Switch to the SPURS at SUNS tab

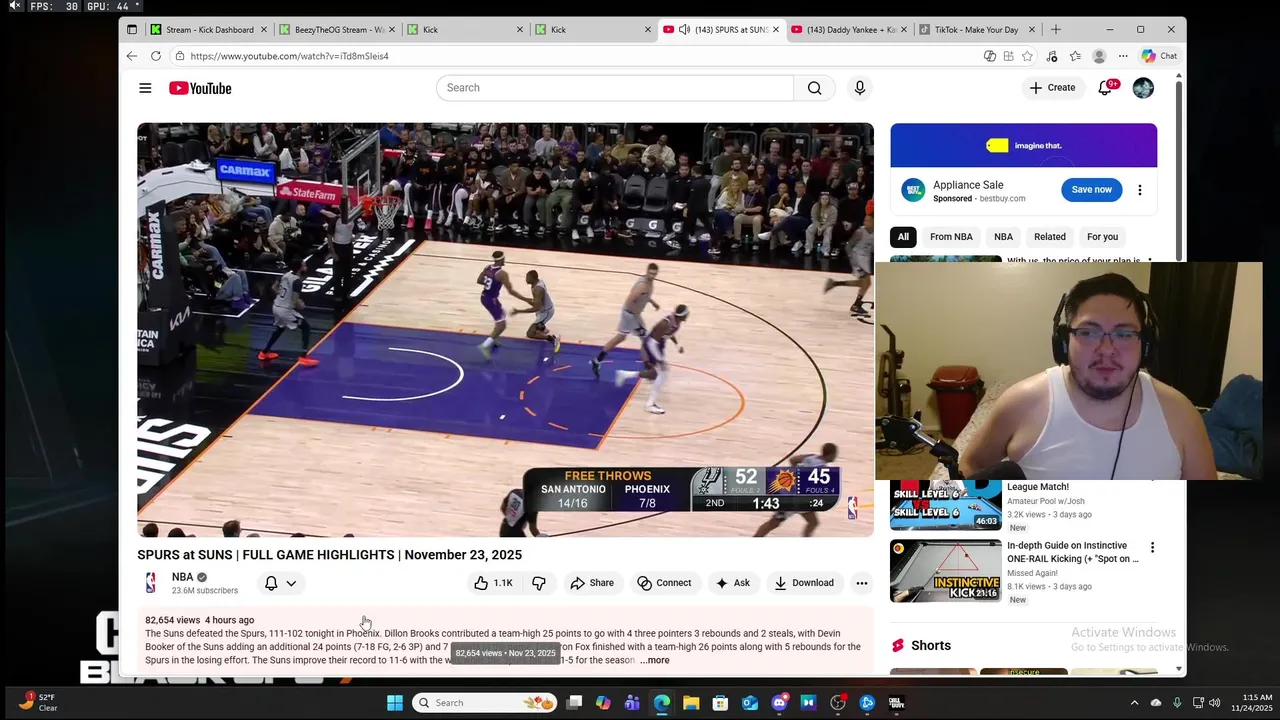pos(724,29)
